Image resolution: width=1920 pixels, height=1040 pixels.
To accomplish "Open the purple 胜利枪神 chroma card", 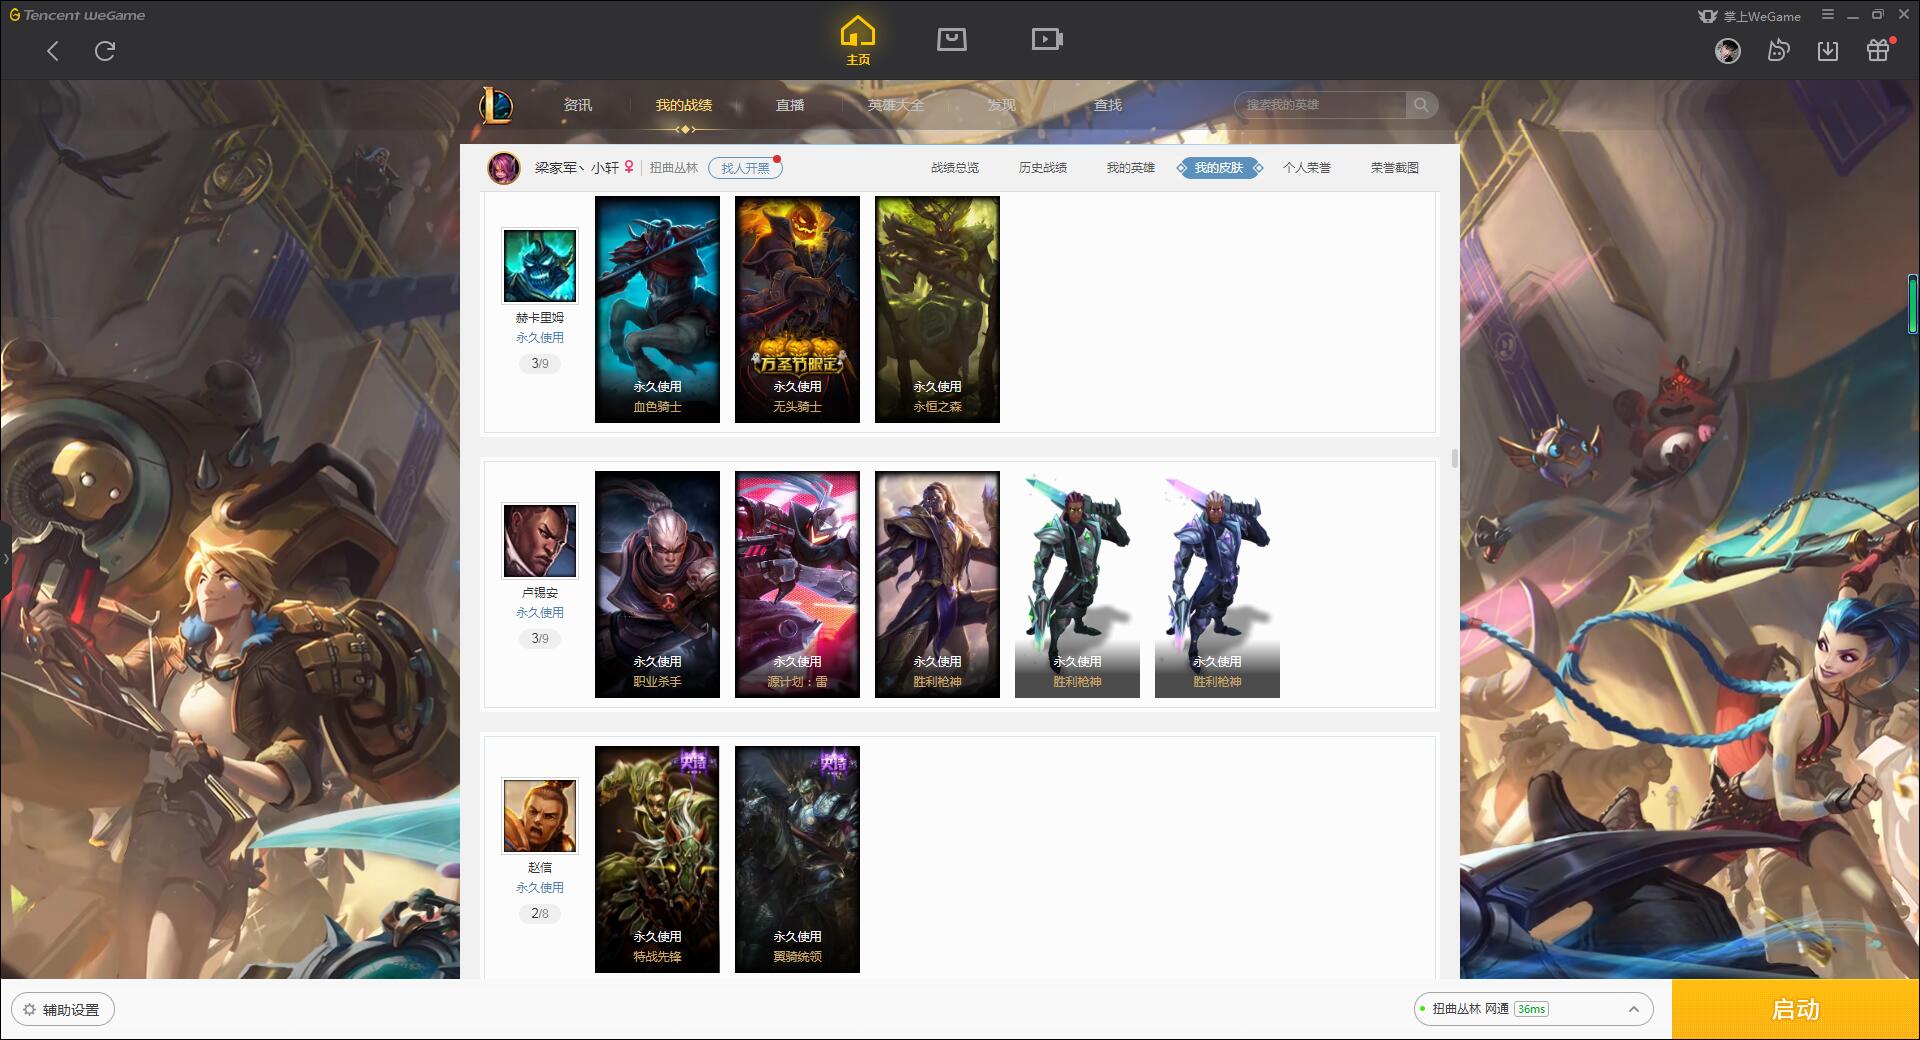I will [1217, 584].
